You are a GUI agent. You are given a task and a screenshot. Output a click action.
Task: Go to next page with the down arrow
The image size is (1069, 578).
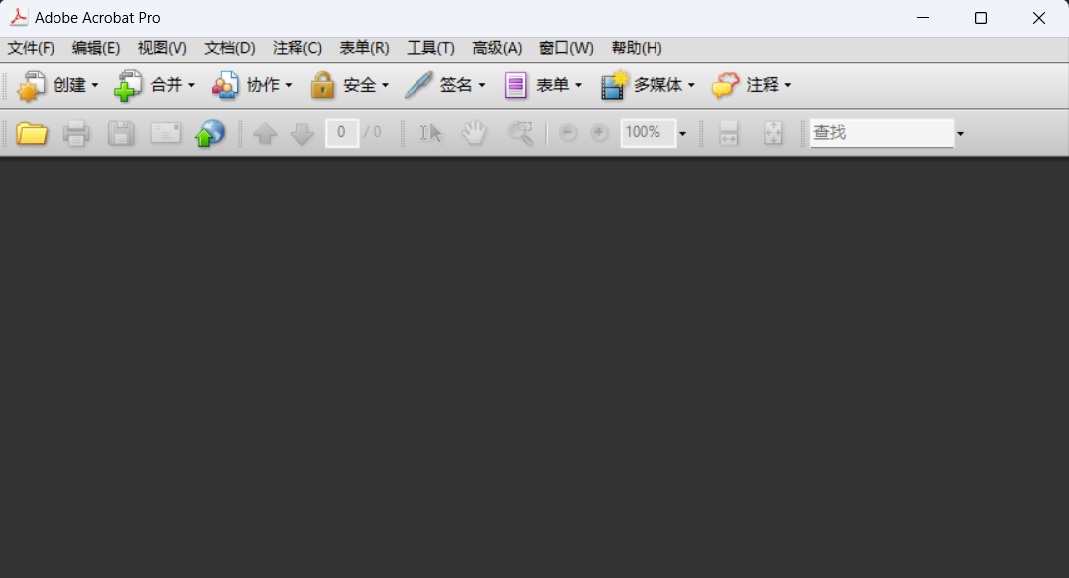pyautogui.click(x=301, y=132)
